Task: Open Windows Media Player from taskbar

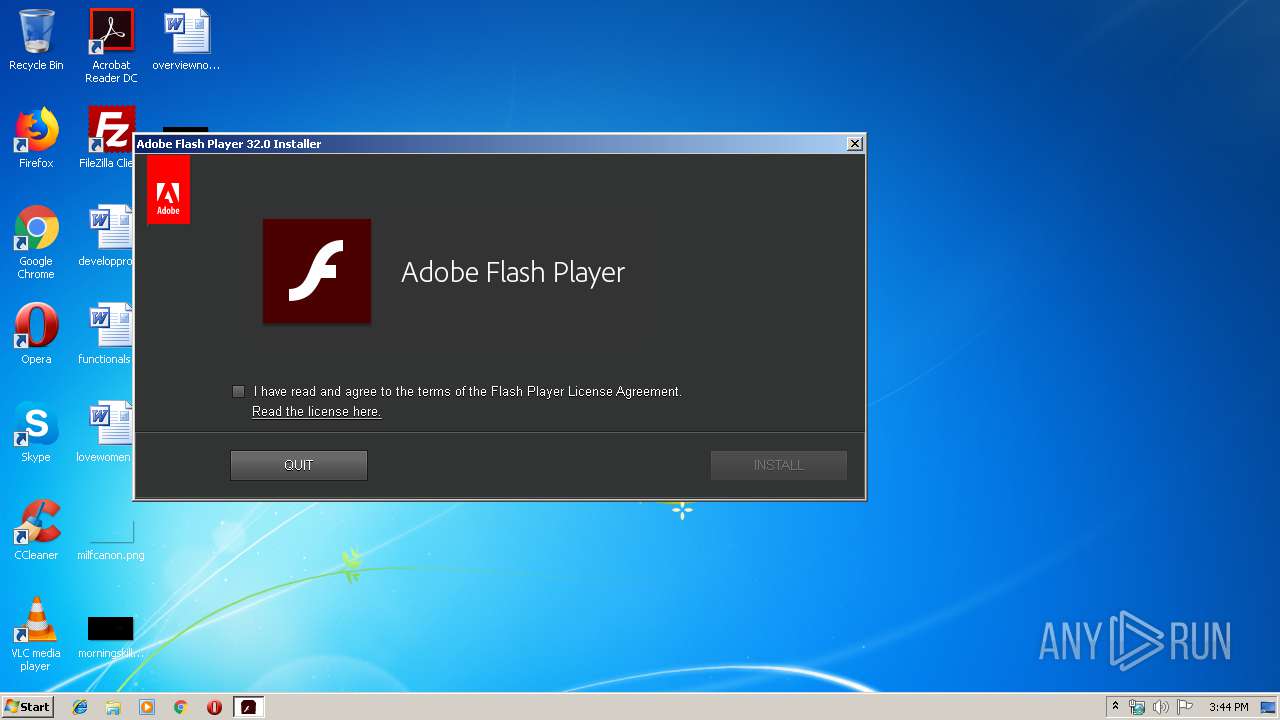Action: [x=147, y=707]
